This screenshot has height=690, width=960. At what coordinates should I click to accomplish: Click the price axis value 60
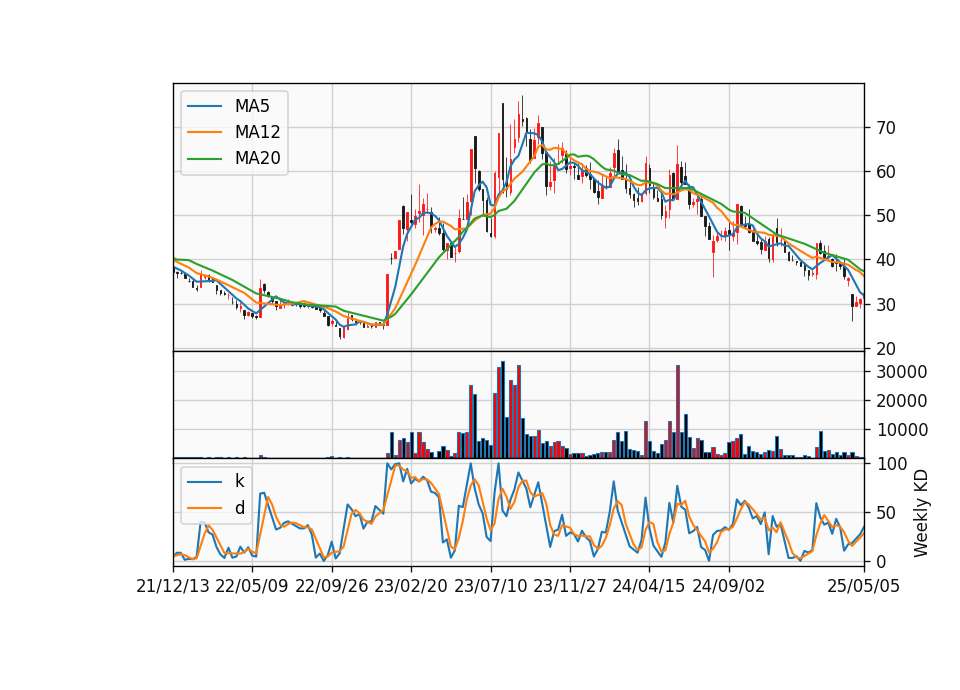886,172
